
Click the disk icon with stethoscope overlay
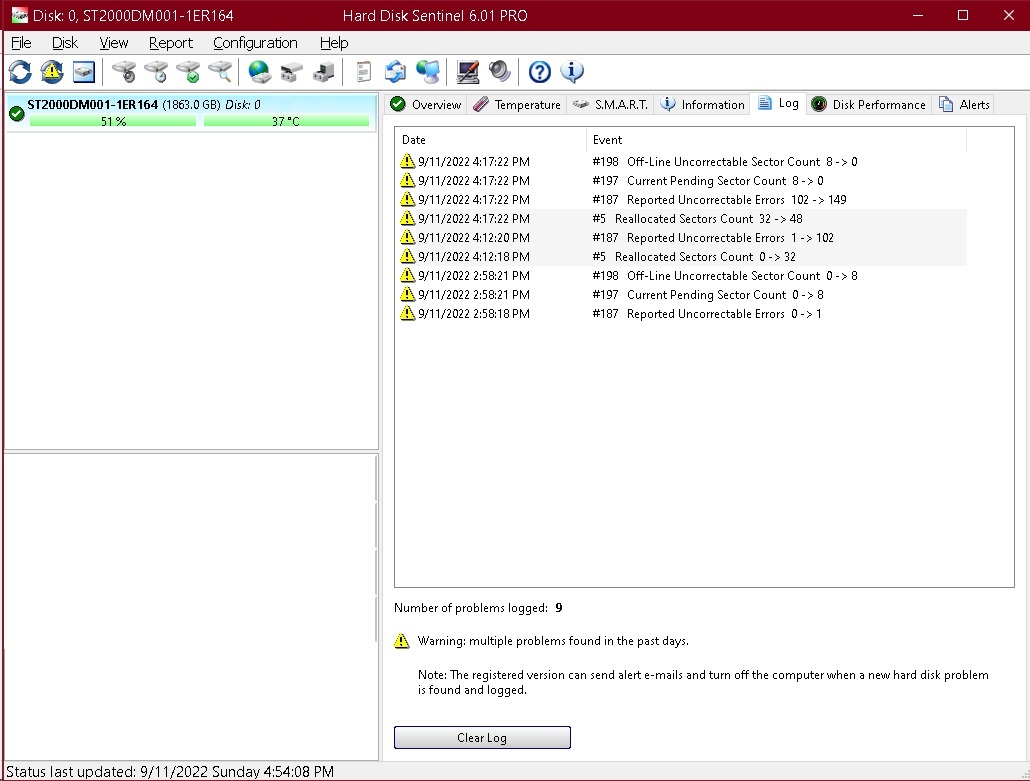point(123,72)
